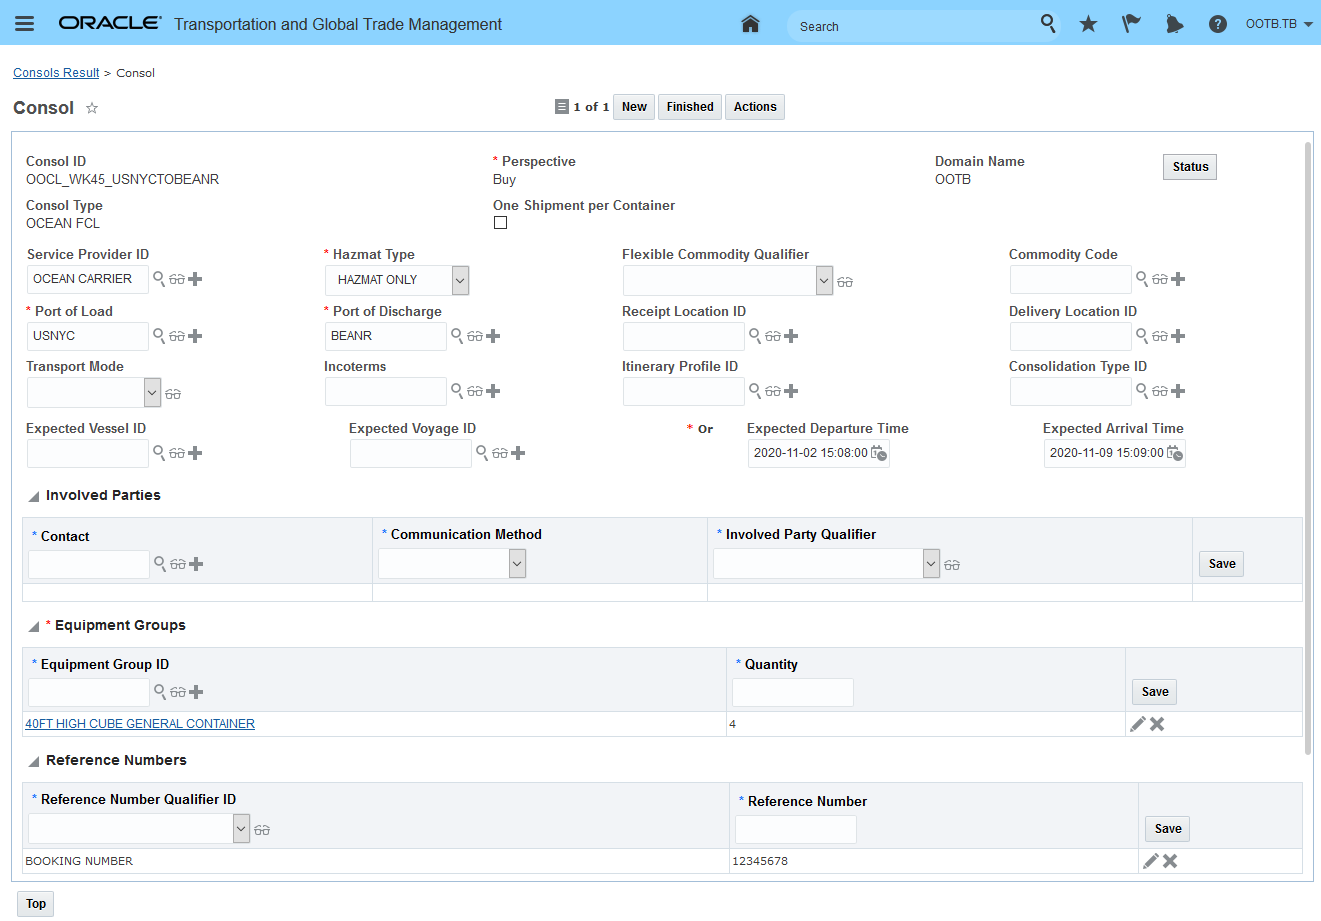Open the record list icon beside 1 of 1
This screenshot has width=1321, height=921.
pos(562,107)
